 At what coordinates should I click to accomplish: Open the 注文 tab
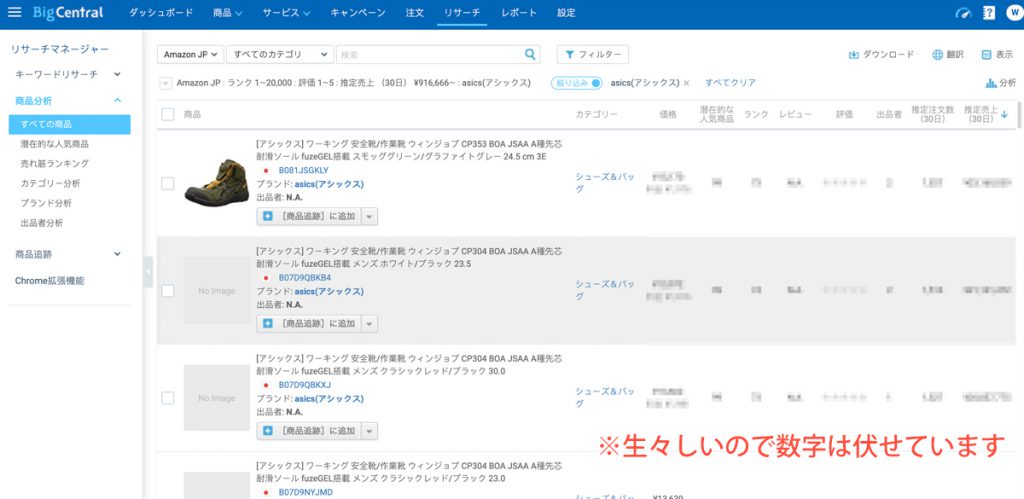415,13
